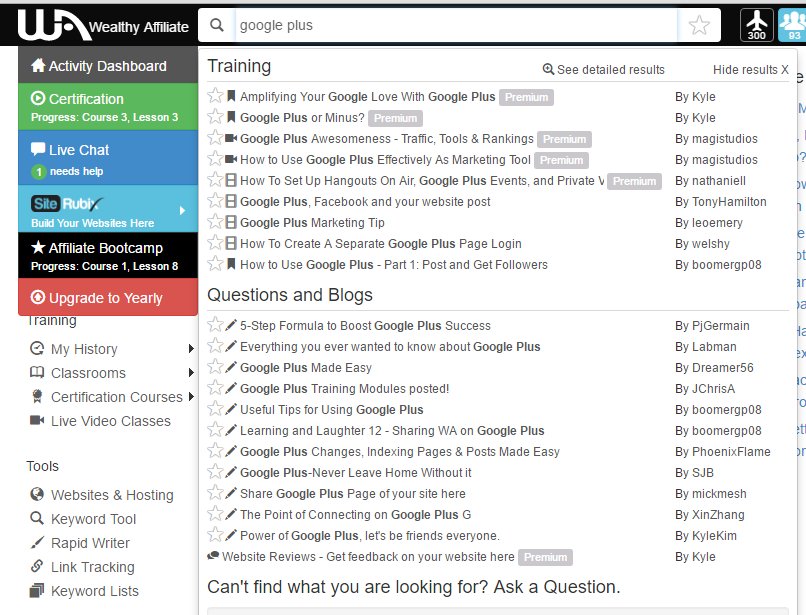The image size is (806, 615).
Task: Click Premium badge on Website Reviews
Action: (x=545, y=557)
